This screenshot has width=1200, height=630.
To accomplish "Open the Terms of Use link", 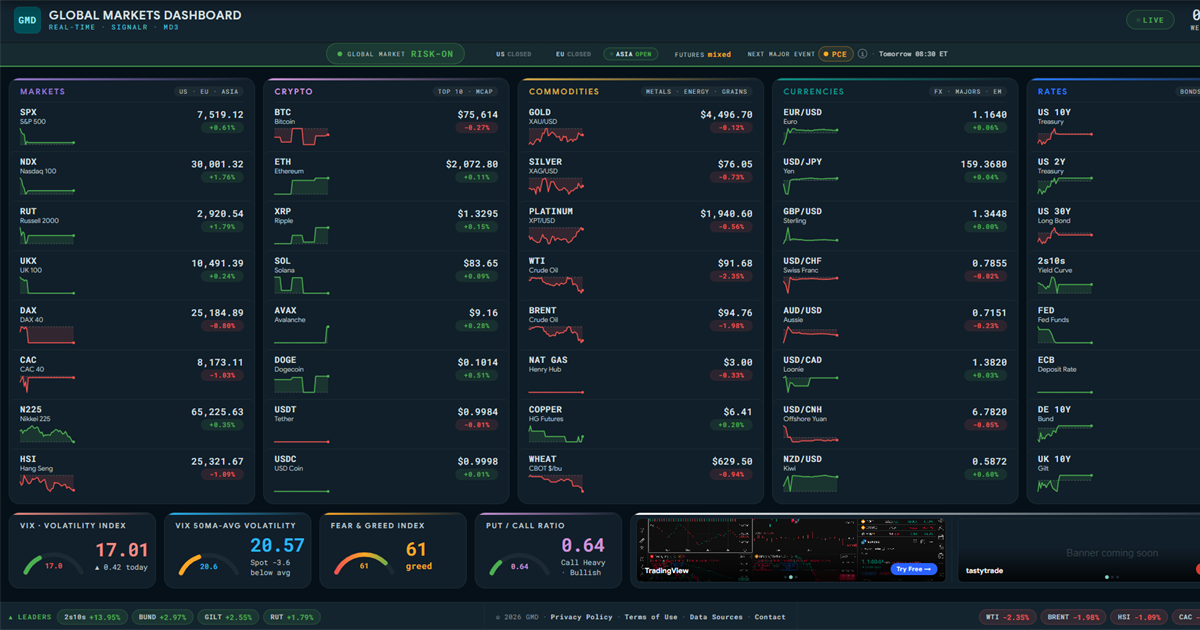I will click(x=650, y=617).
